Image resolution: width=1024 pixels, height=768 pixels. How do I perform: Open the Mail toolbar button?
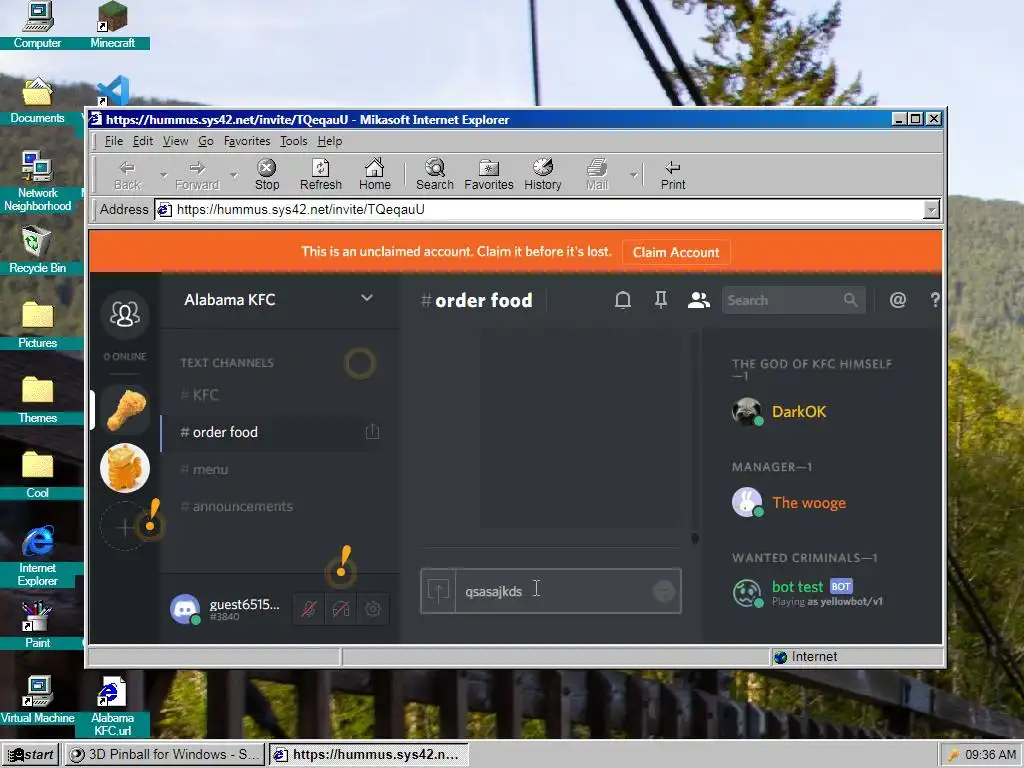[596, 174]
